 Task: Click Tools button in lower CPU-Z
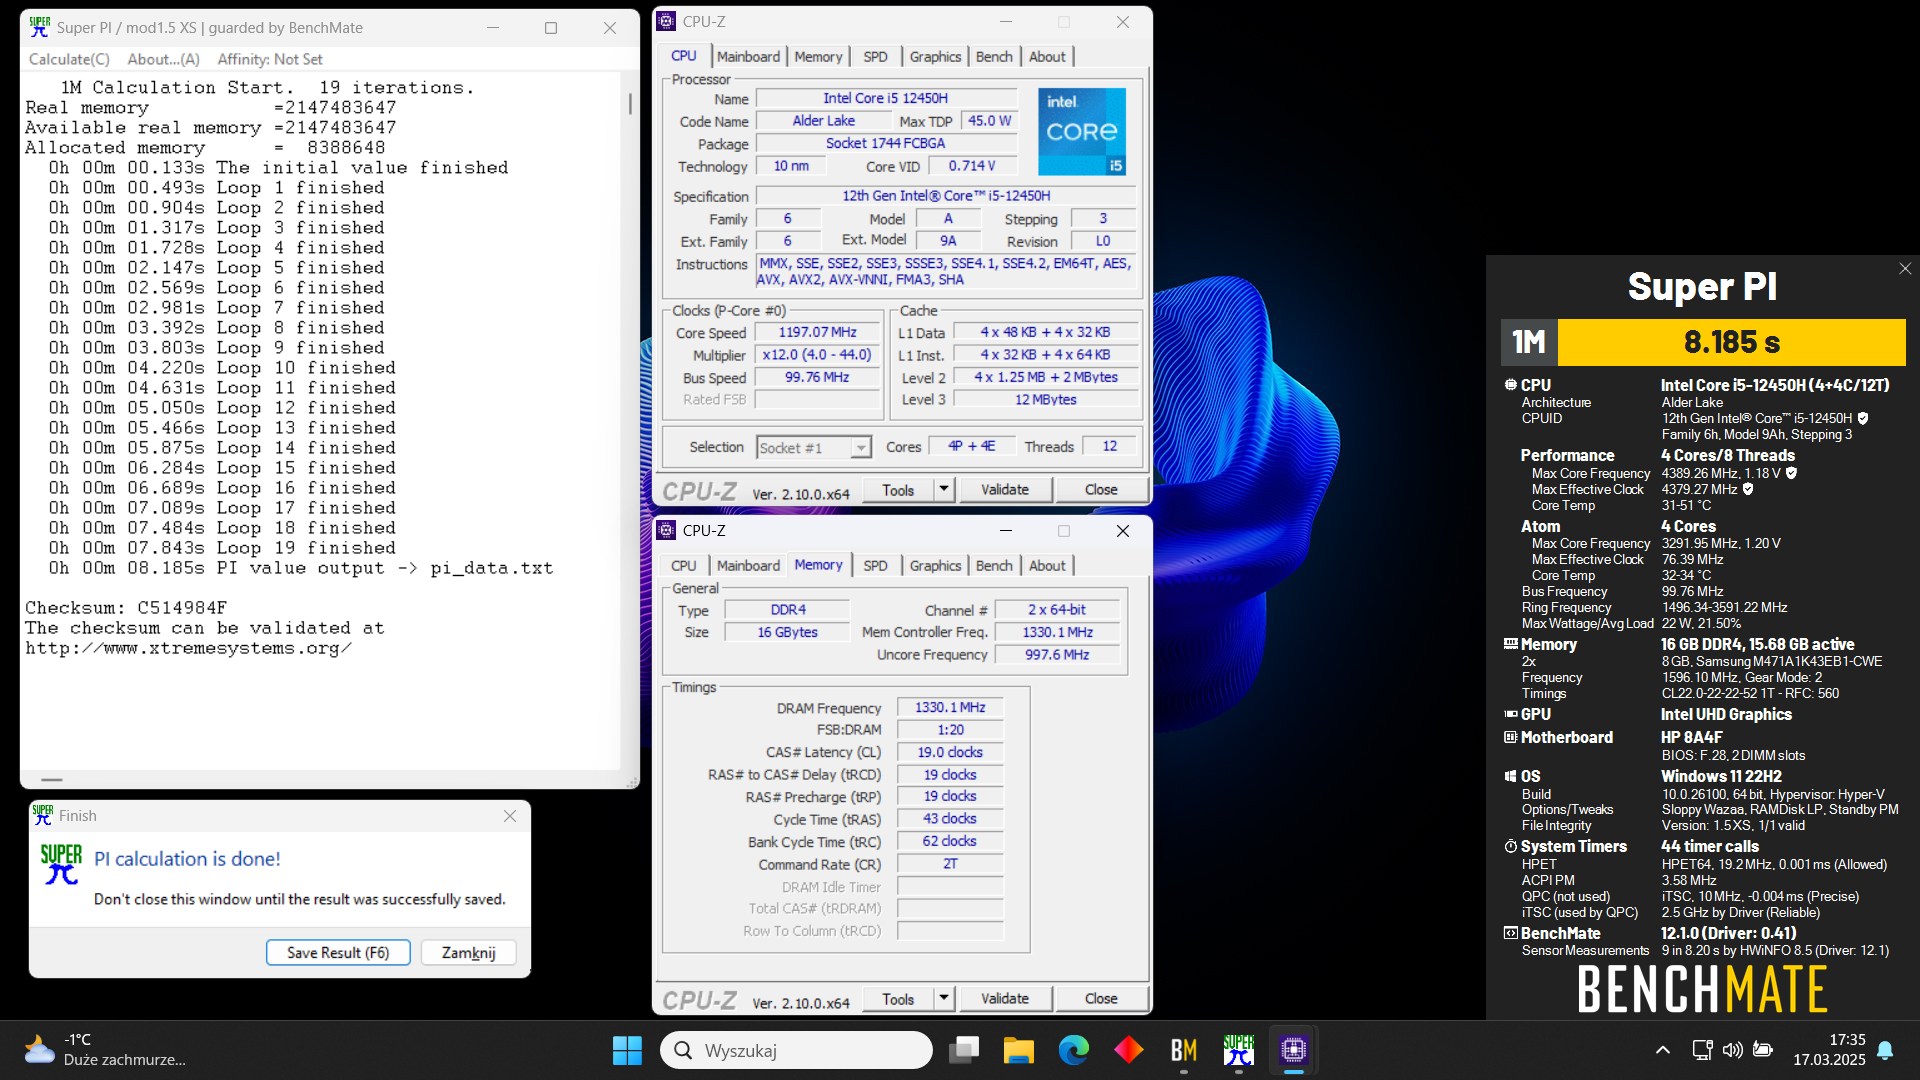[x=898, y=999]
